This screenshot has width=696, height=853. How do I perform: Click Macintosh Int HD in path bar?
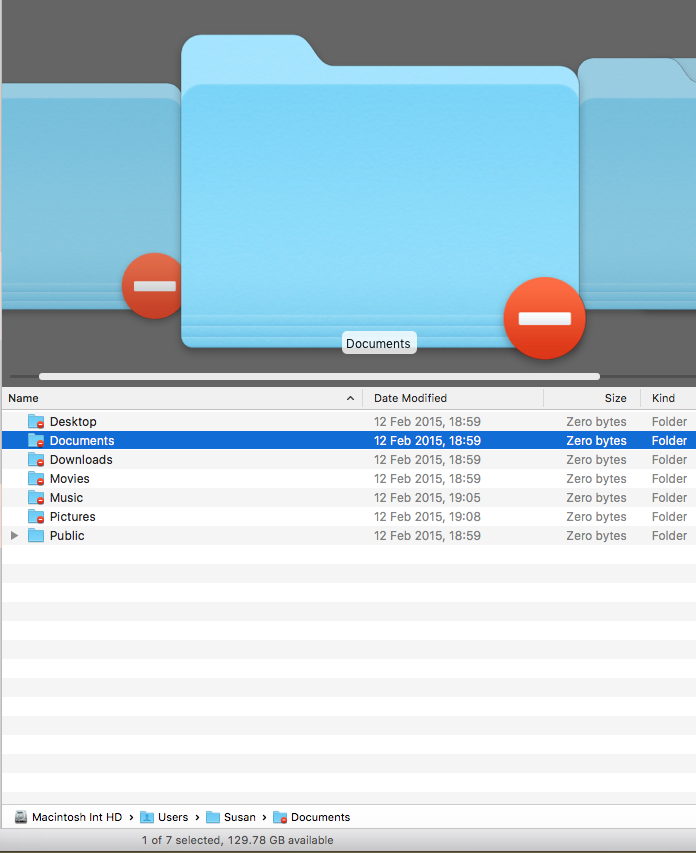[77, 817]
